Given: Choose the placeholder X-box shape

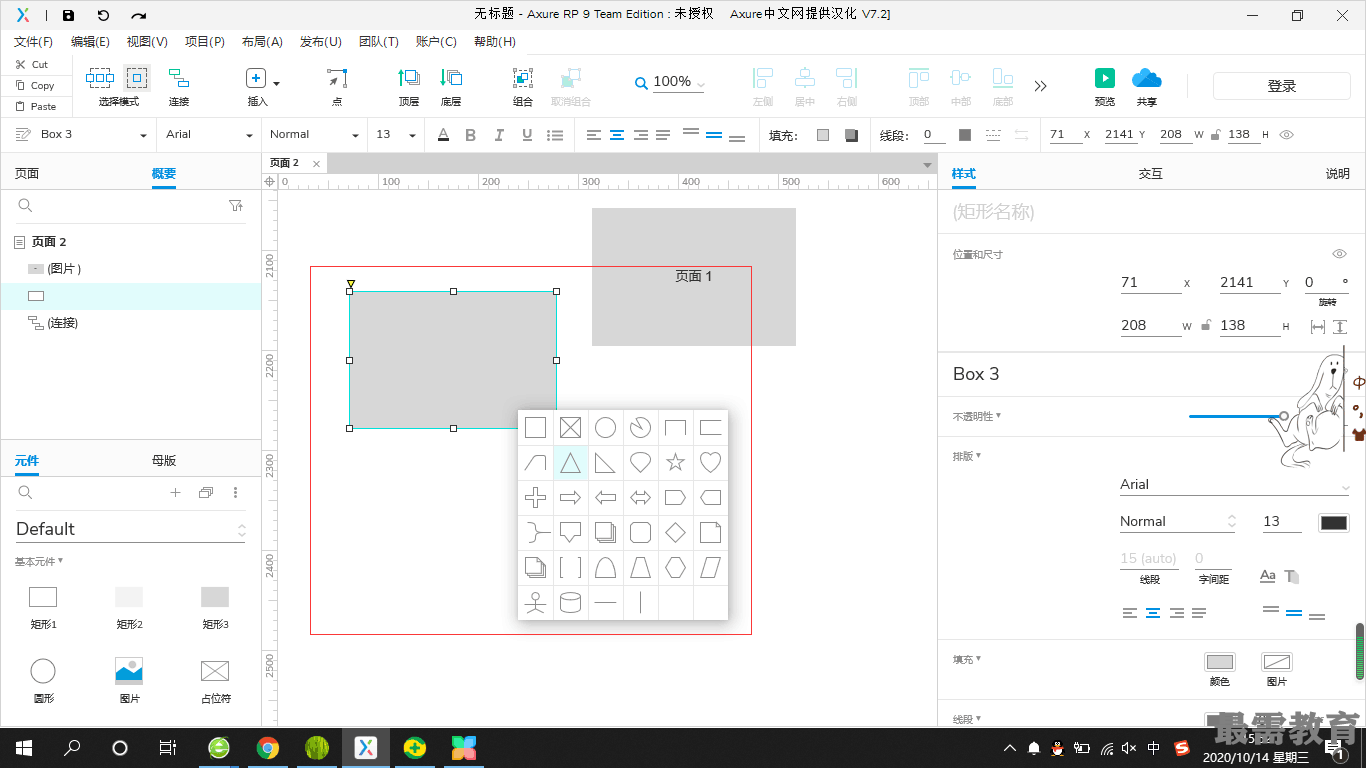Looking at the screenshot, I should click(x=570, y=428).
